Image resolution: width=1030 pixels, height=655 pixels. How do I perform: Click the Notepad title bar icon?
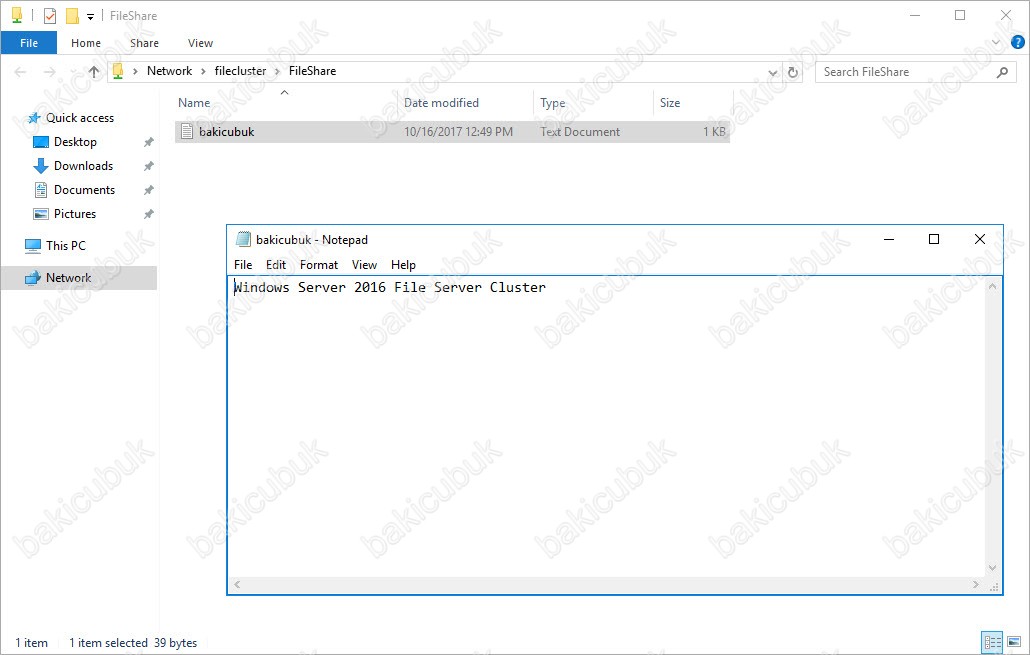point(243,239)
